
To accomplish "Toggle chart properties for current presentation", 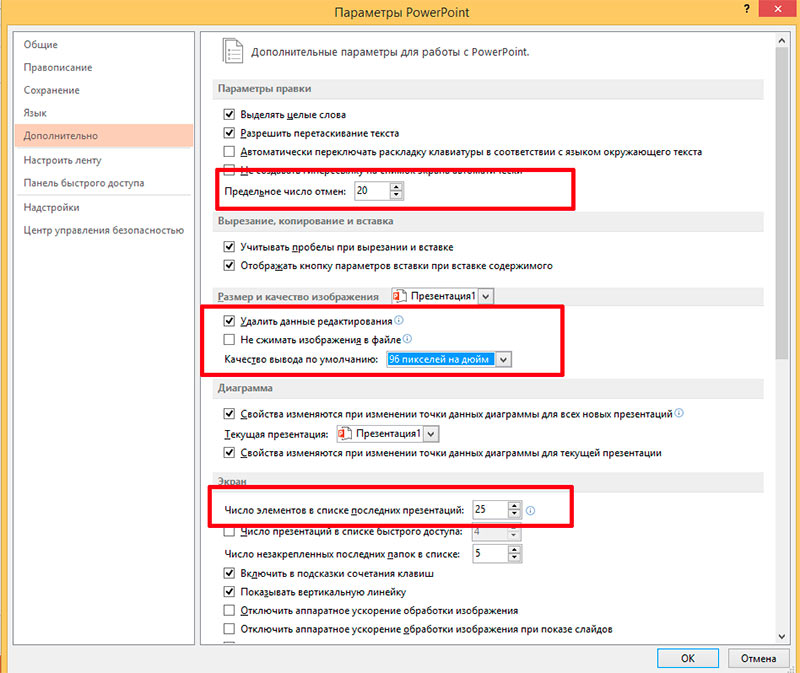I will point(229,453).
